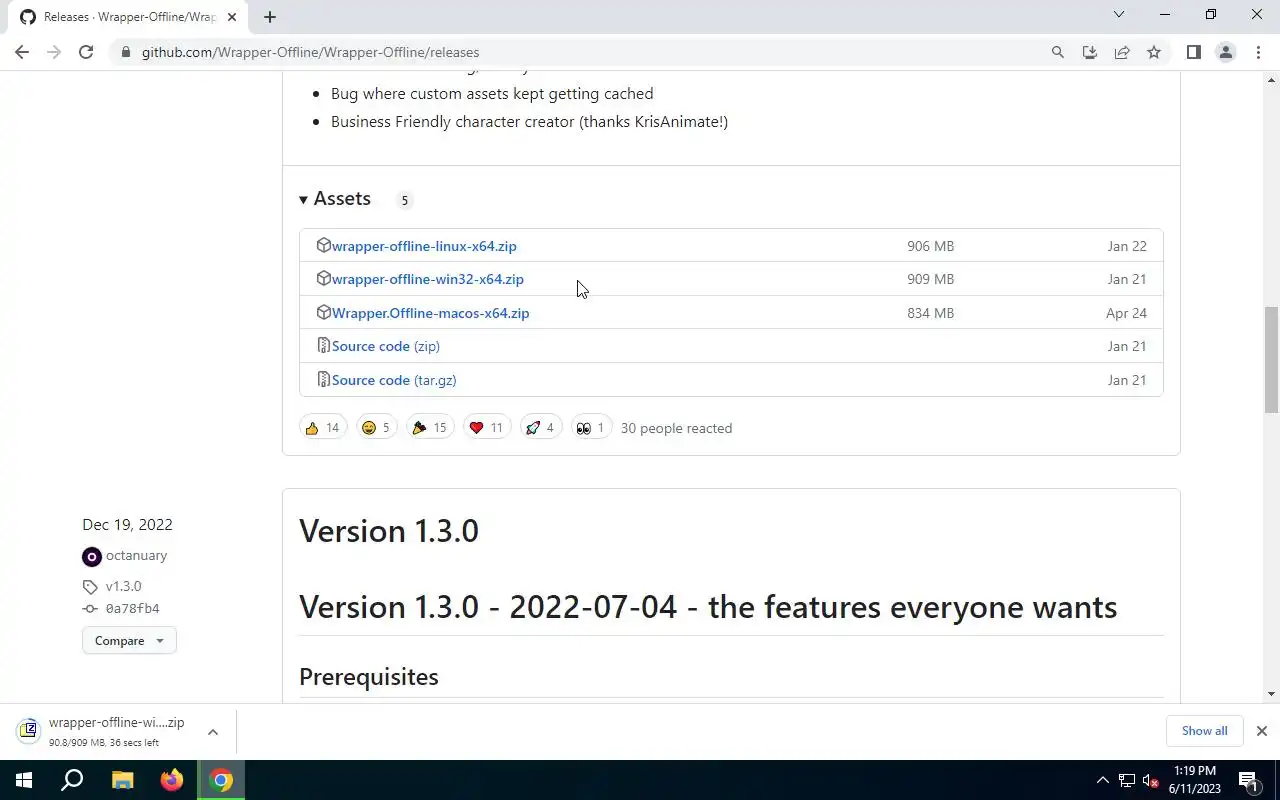The width and height of the screenshot is (1280, 800).
Task: React with the laugh emoji
Action: [377, 428]
